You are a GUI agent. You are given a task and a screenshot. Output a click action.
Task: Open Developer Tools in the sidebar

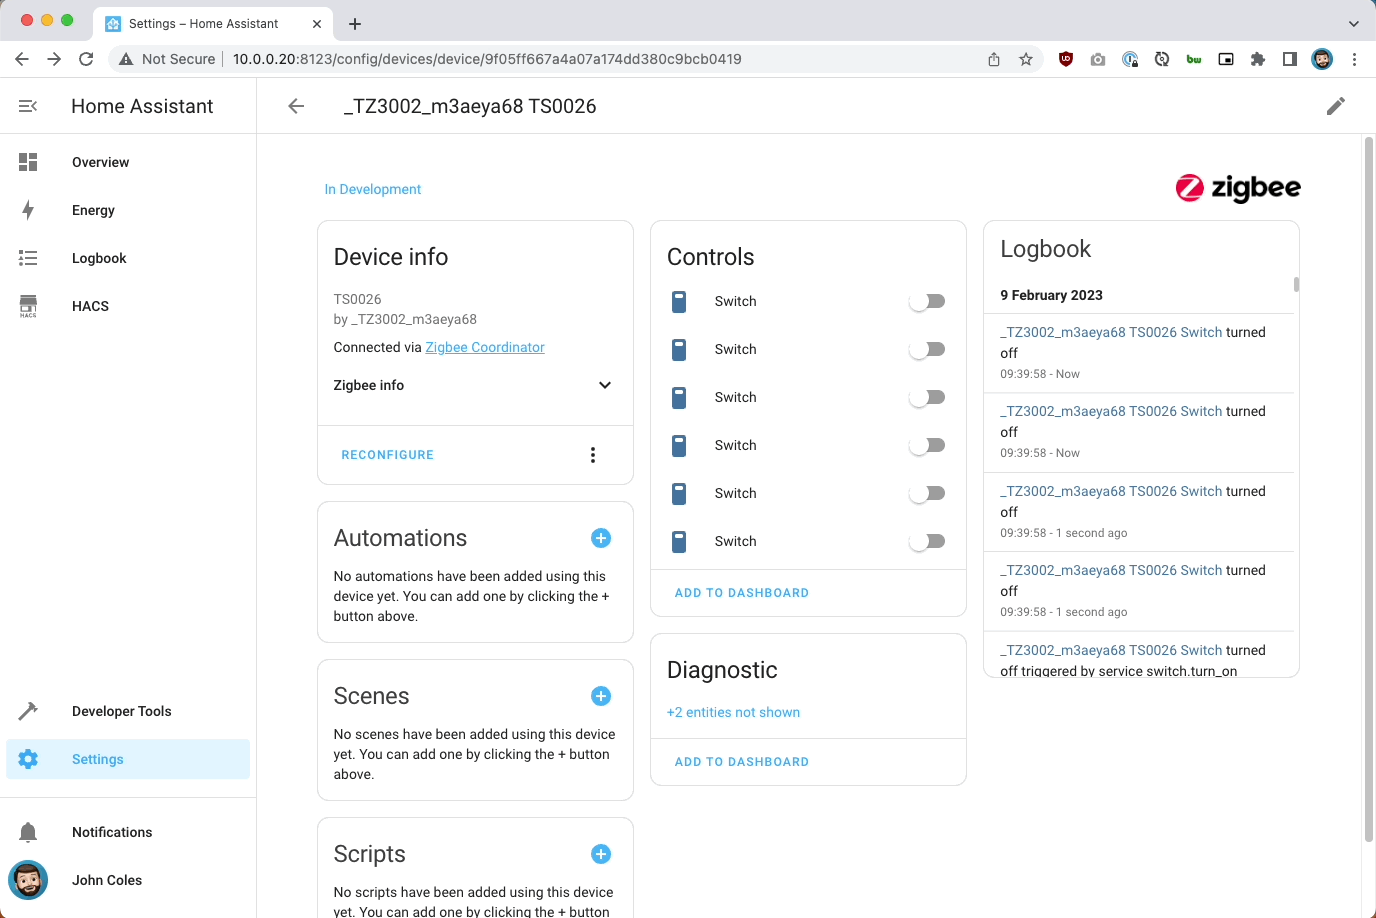(121, 711)
